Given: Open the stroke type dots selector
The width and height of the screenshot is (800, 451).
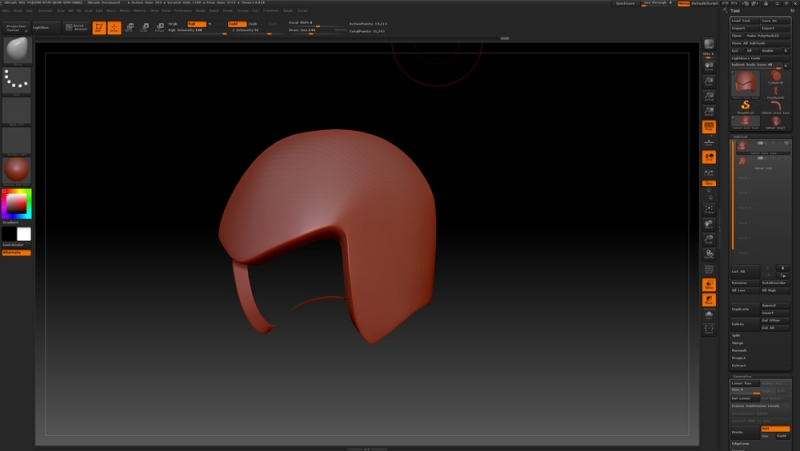Looking at the screenshot, I should (16, 80).
